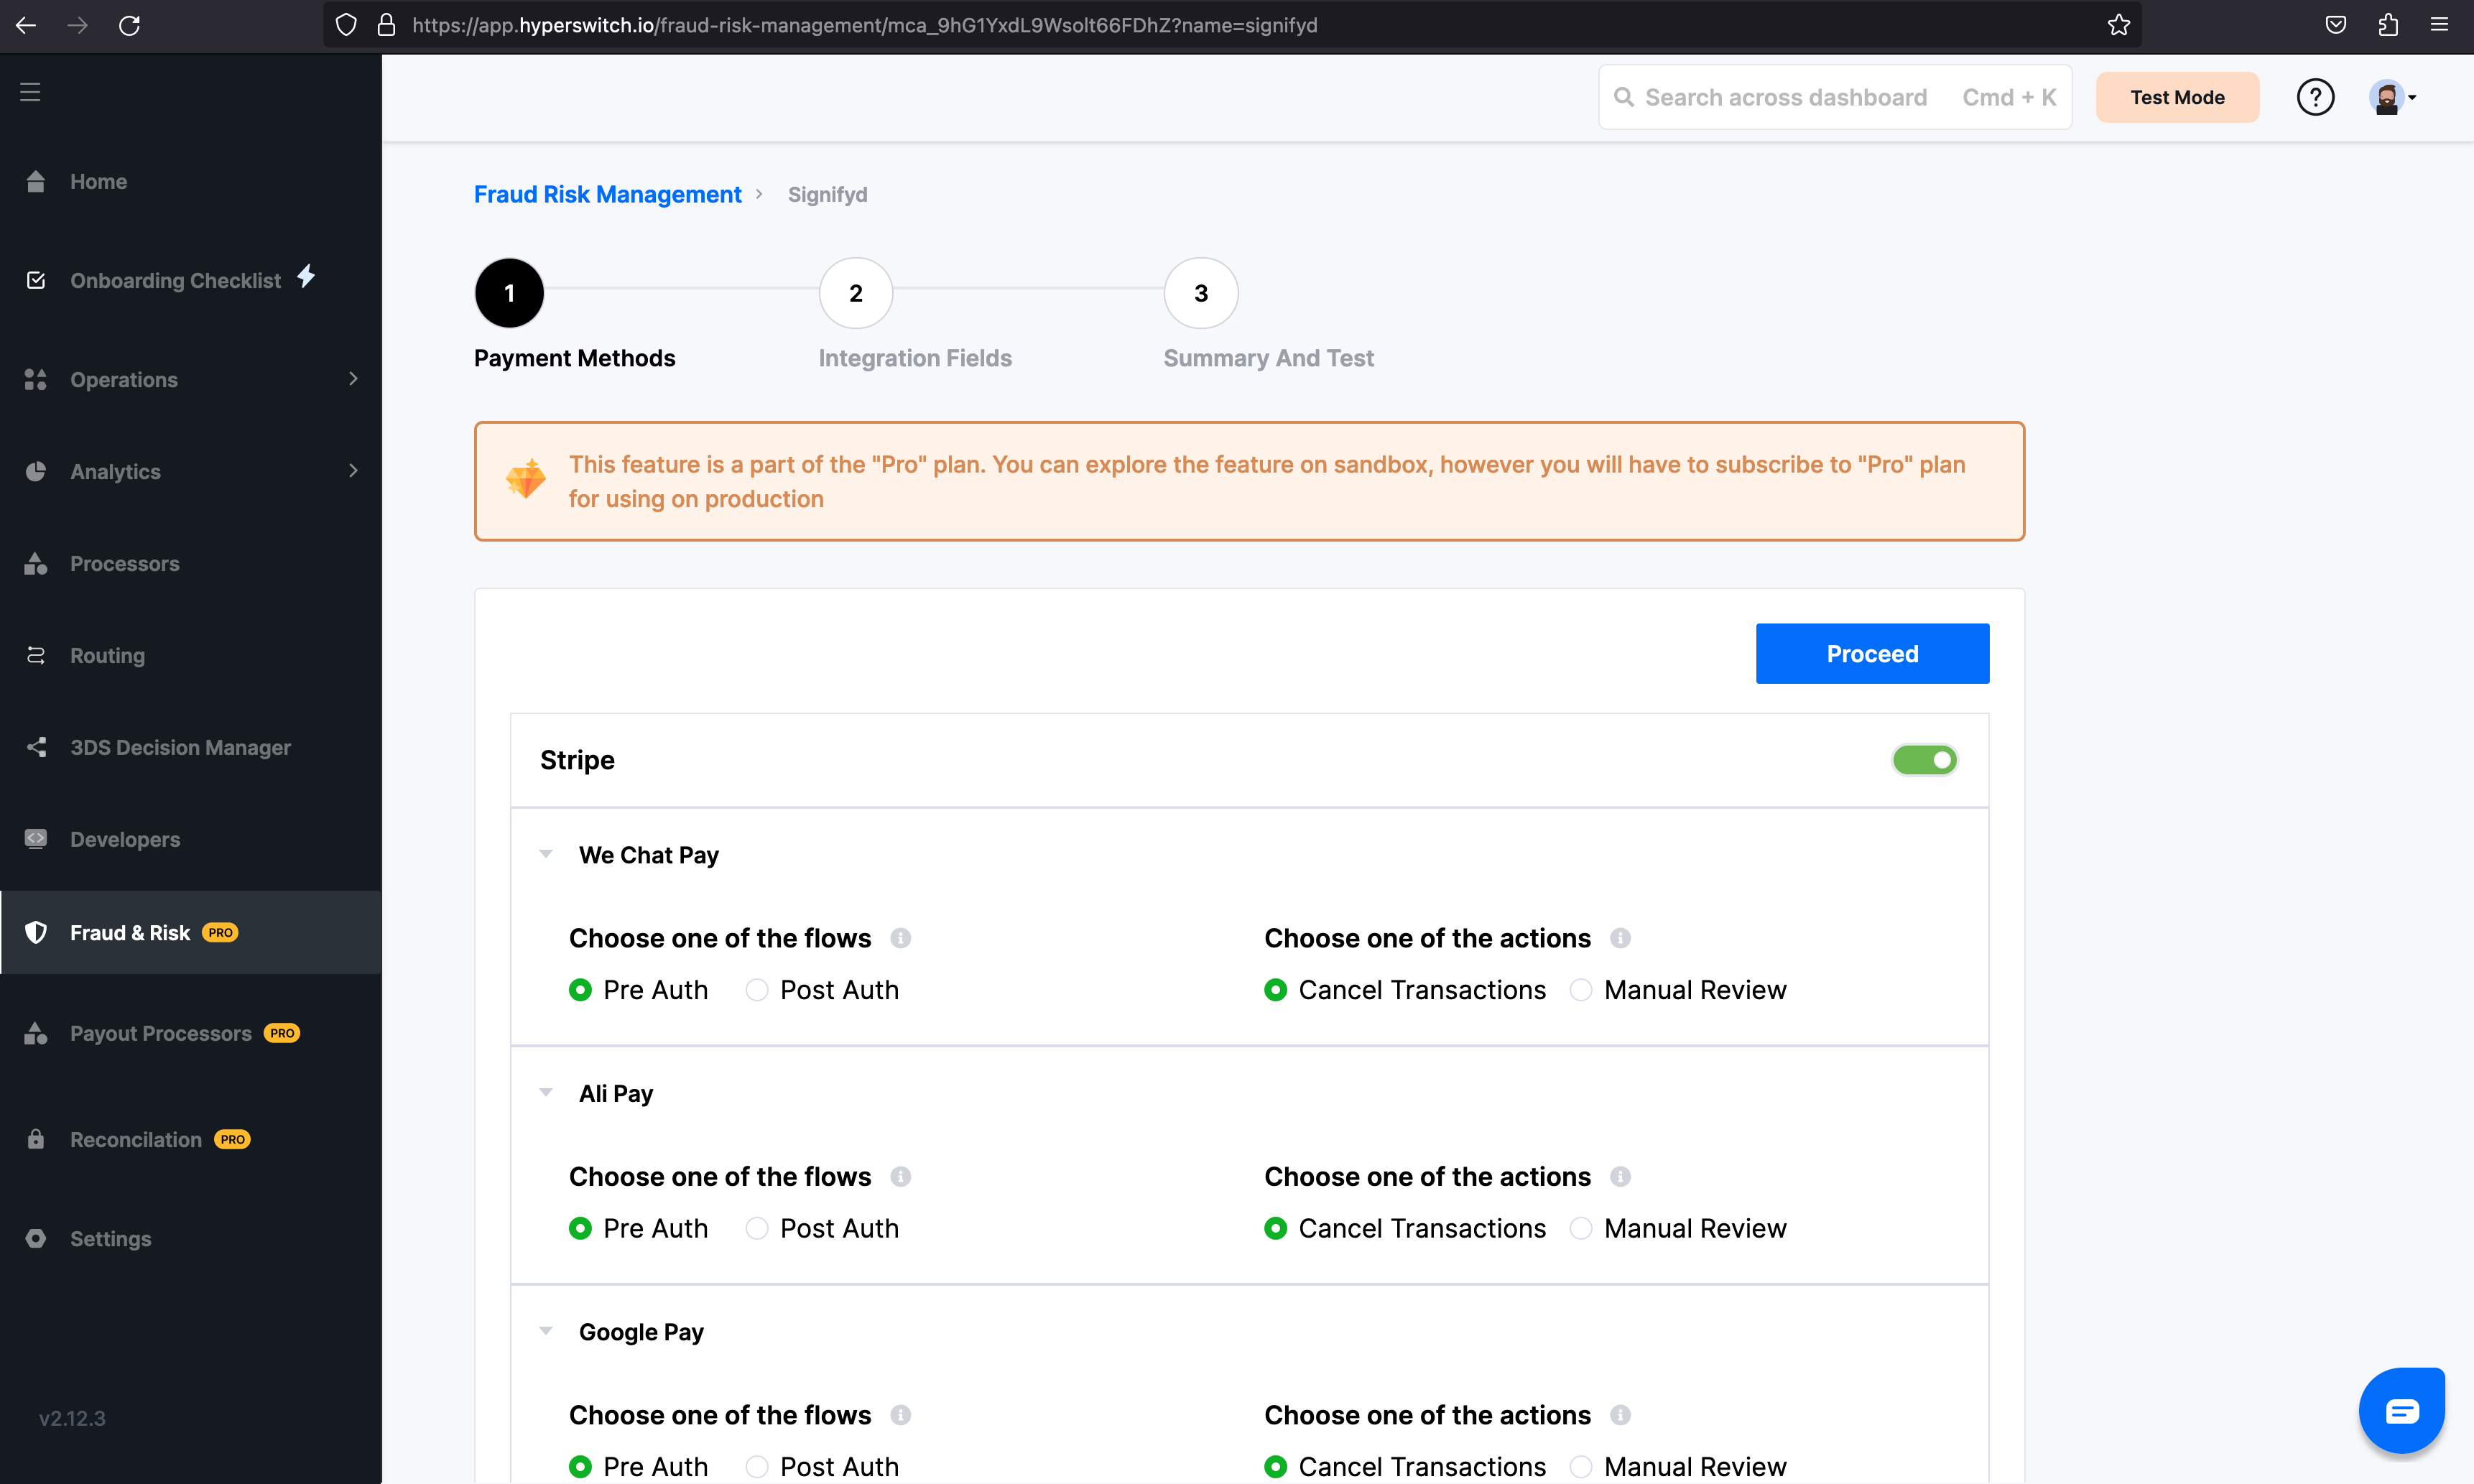This screenshot has width=2474, height=1484.
Task: Select Post Auth for We Chat Pay
Action: pyautogui.click(x=757, y=990)
